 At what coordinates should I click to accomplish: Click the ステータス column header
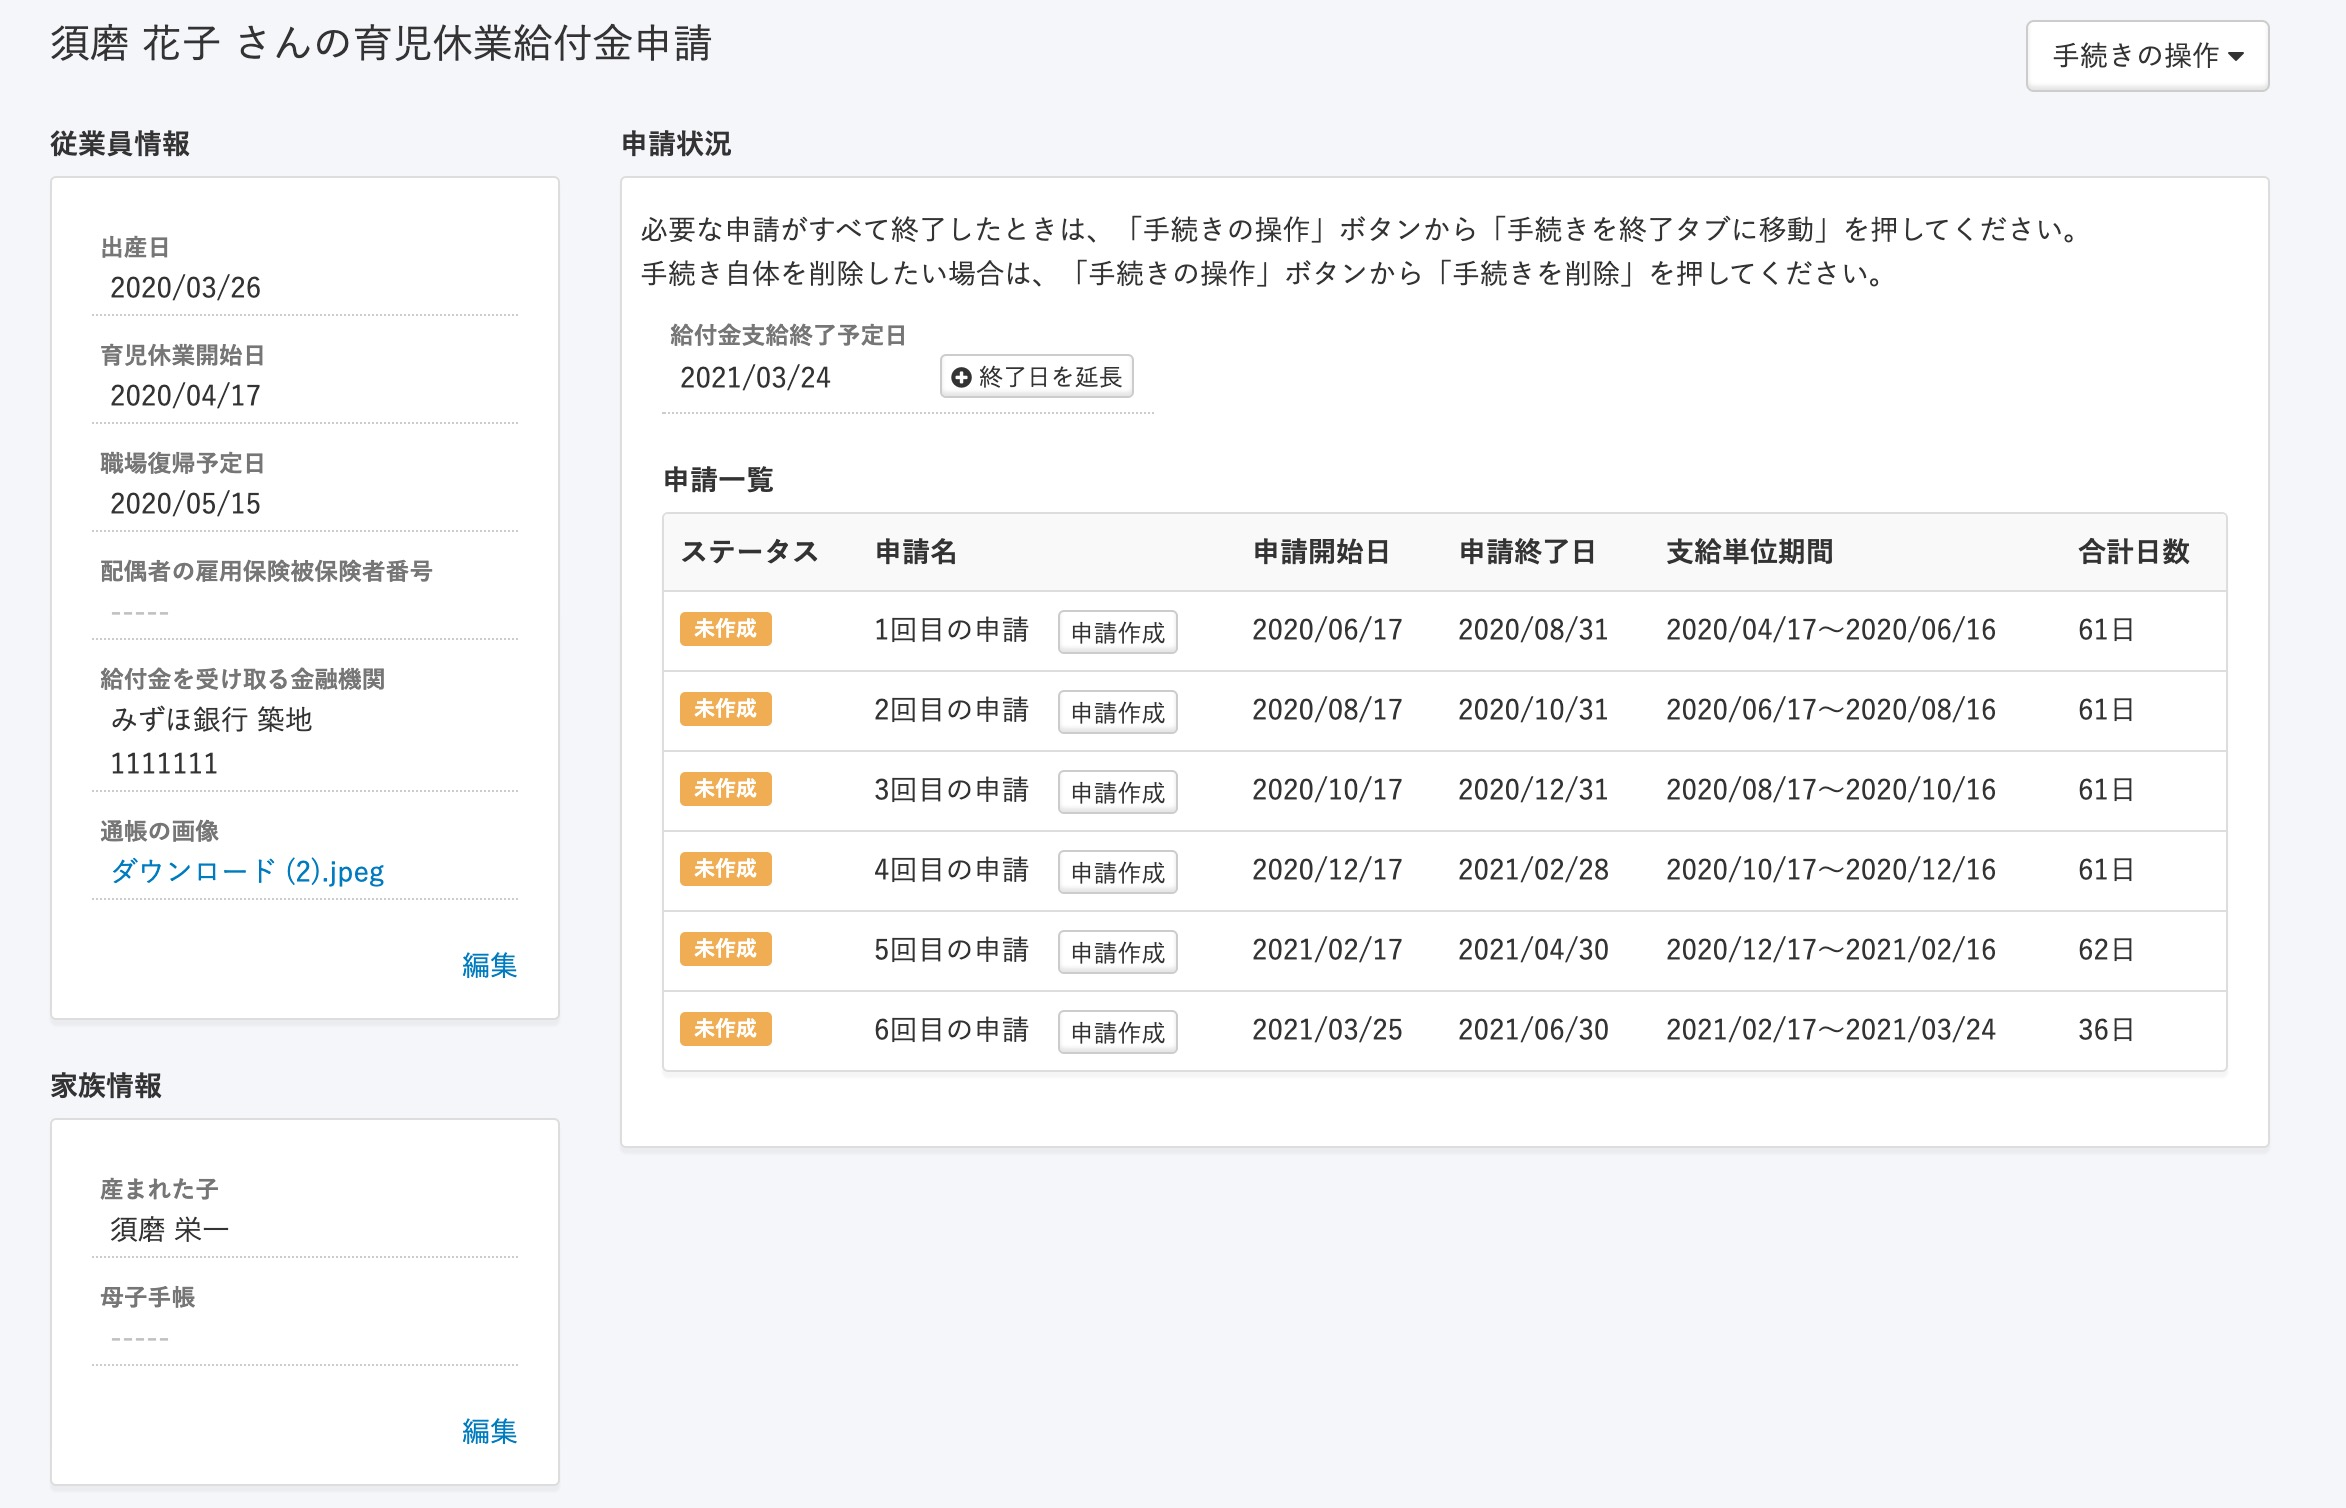[749, 552]
